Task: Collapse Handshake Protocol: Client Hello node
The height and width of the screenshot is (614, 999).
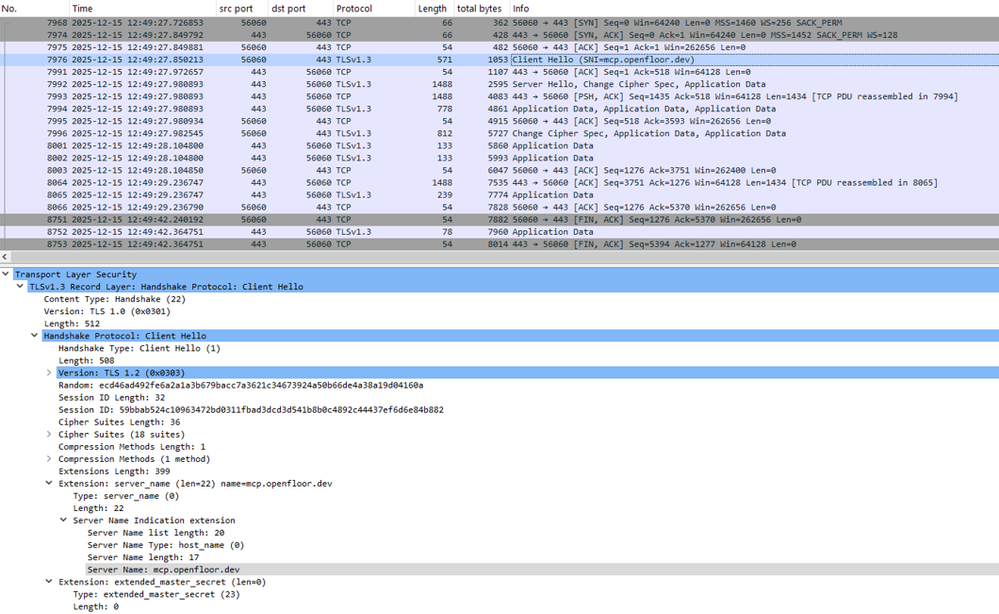Action: (x=36, y=336)
